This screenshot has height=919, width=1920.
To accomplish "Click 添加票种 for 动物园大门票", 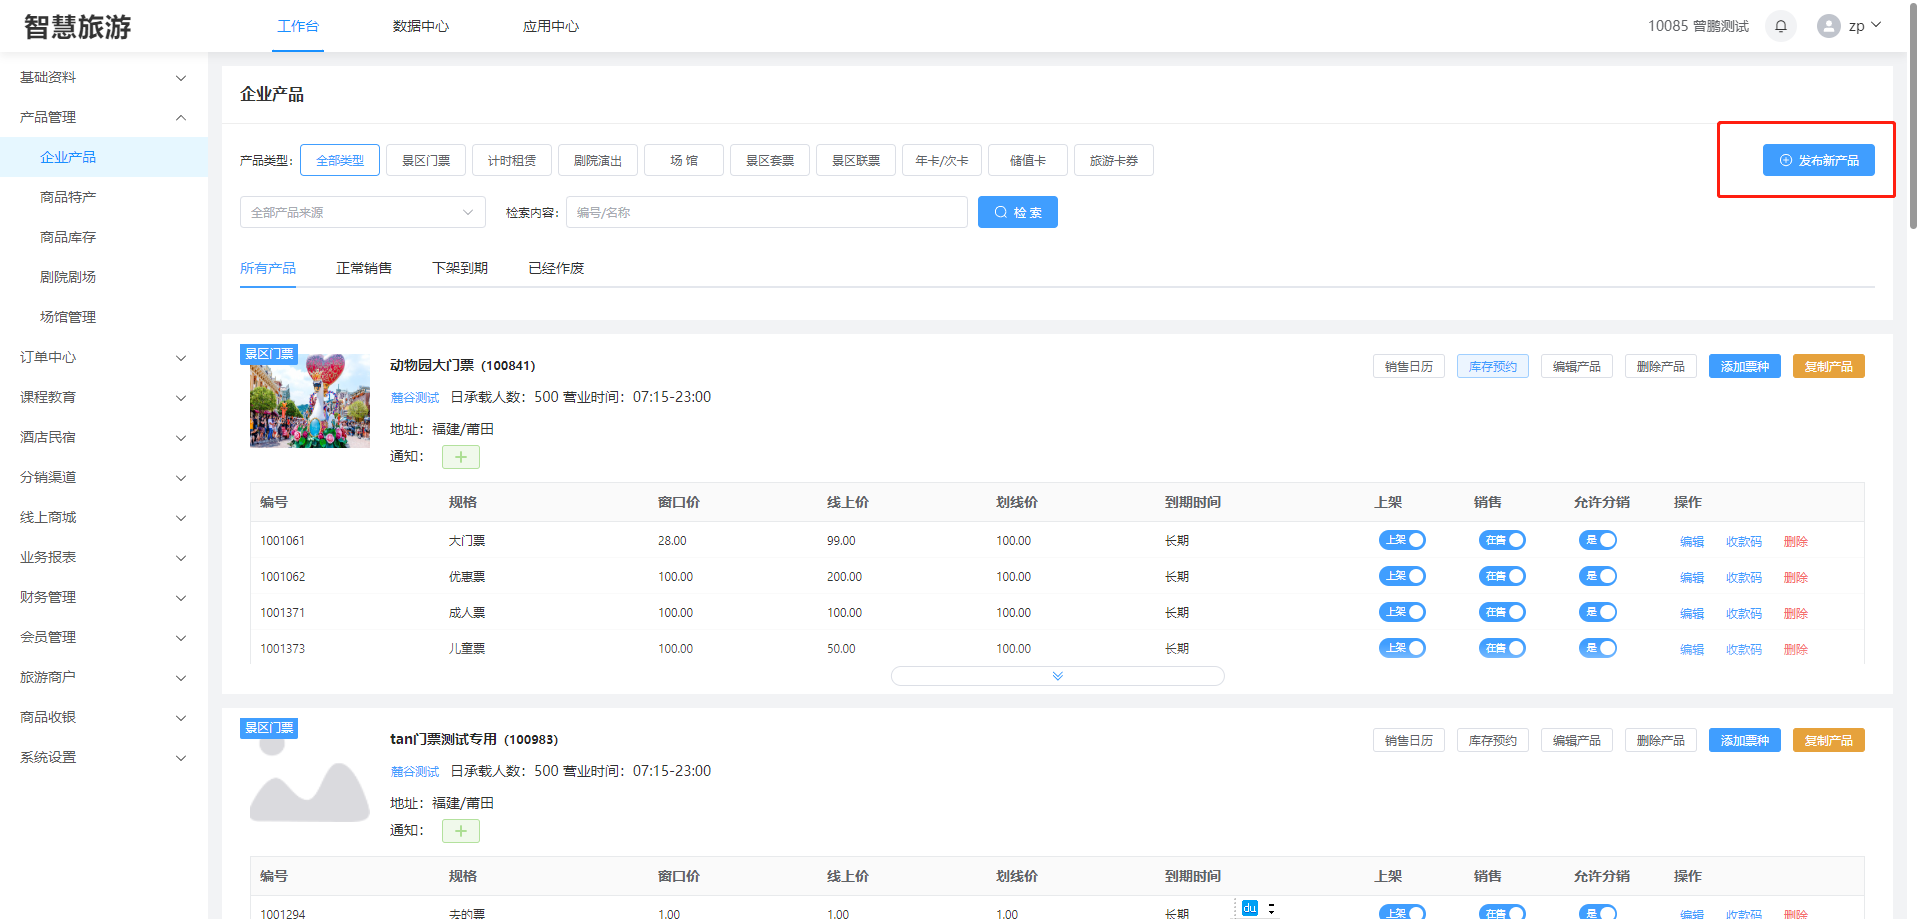I will click(x=1744, y=367).
